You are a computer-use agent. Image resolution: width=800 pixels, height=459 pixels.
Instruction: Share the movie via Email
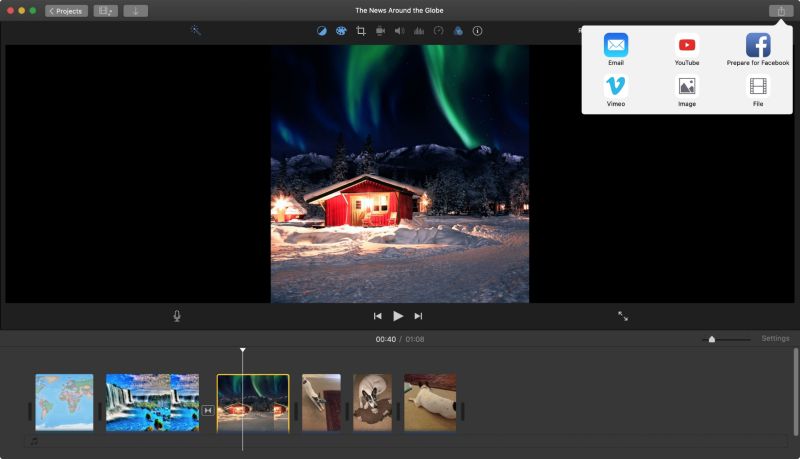[x=616, y=46]
